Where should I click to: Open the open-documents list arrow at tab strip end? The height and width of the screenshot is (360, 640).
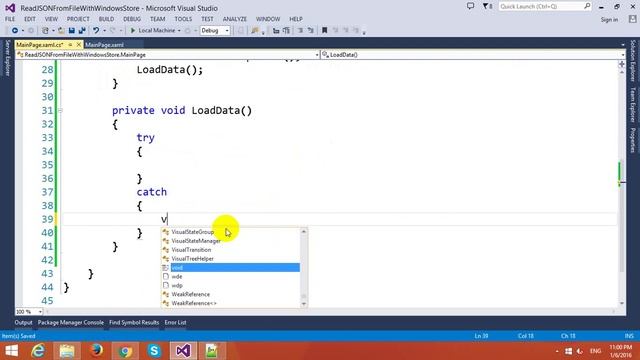click(623, 44)
